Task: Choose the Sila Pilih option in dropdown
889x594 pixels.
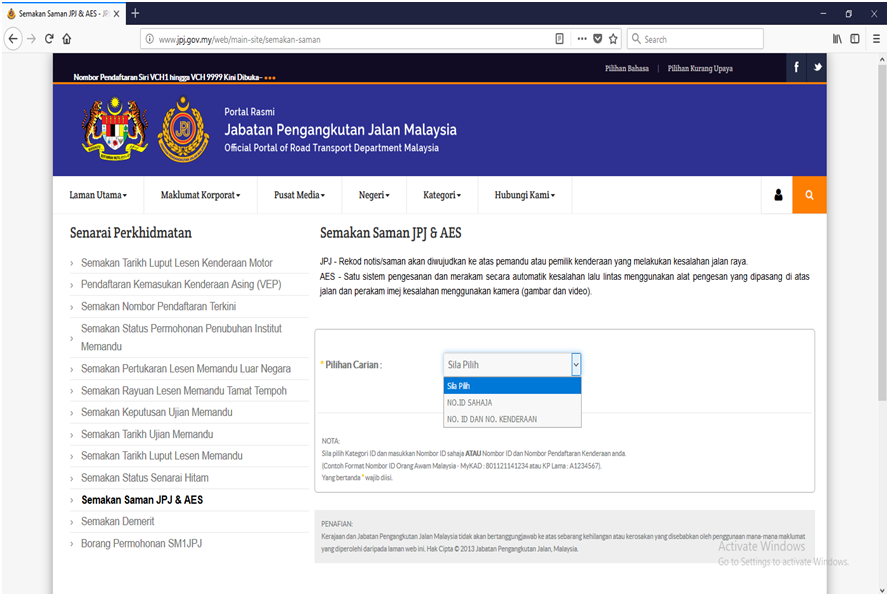Action: pos(513,386)
